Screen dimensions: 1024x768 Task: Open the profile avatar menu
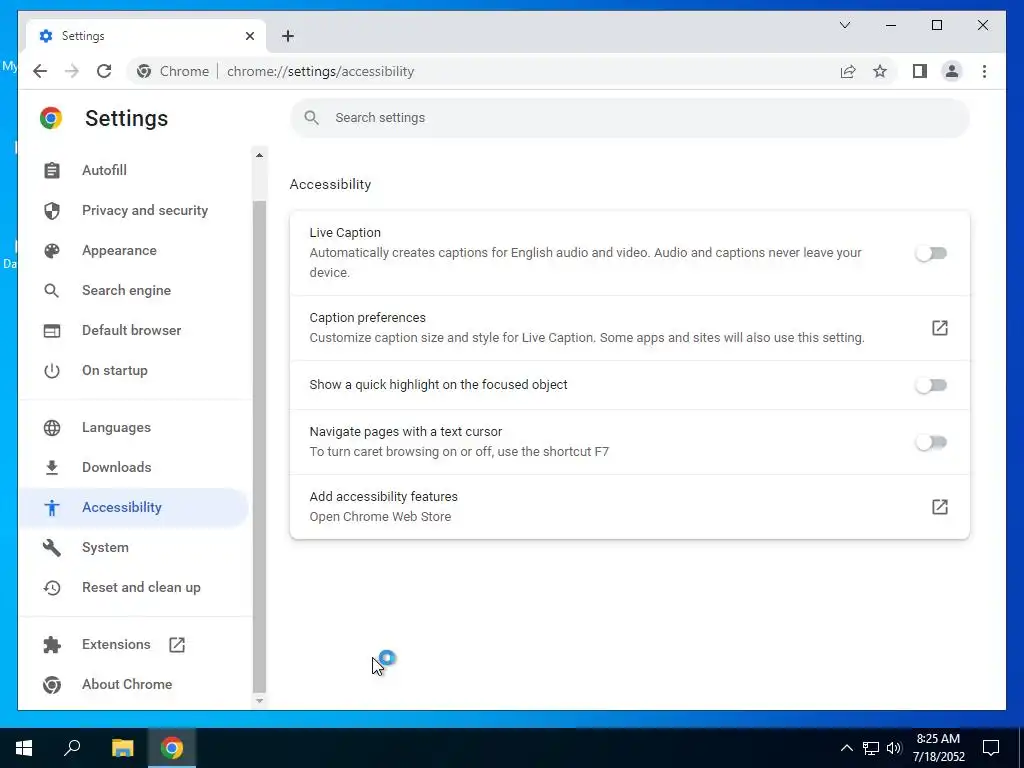point(952,71)
